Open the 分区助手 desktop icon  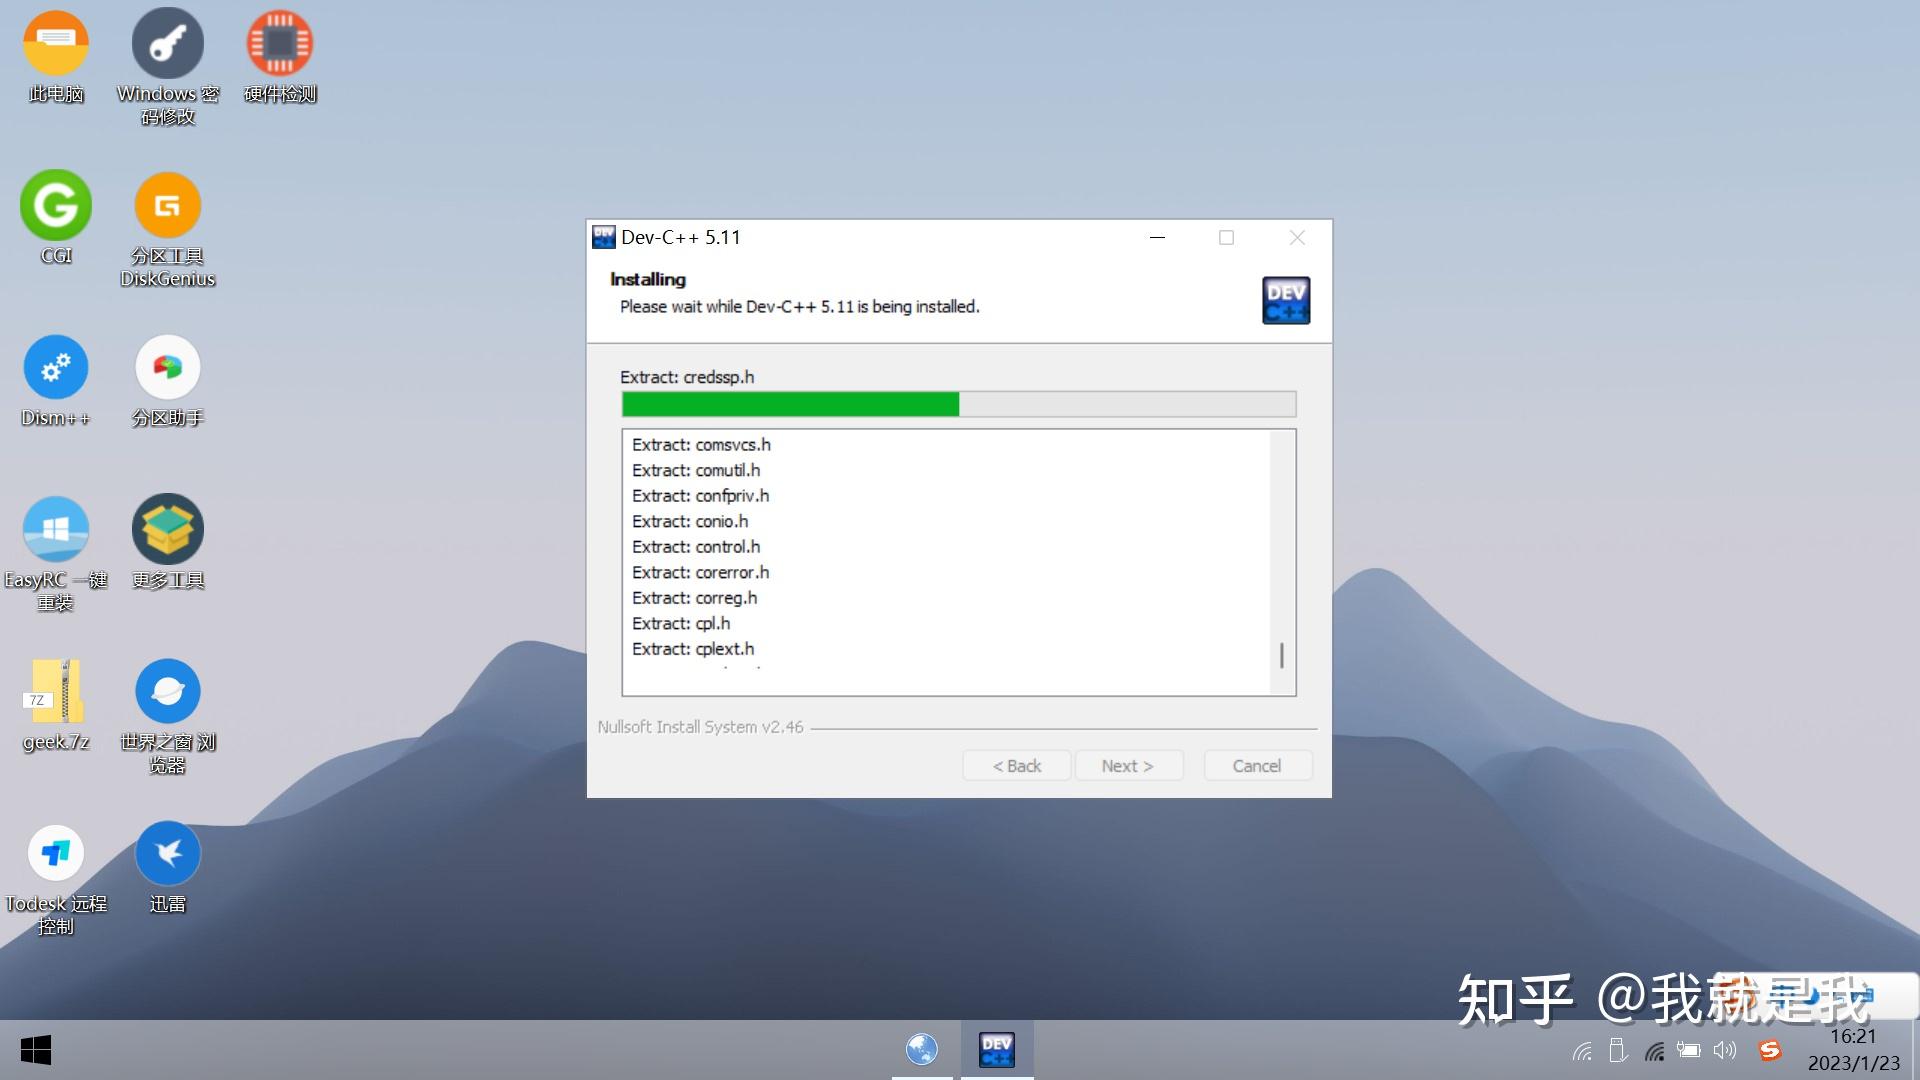(168, 368)
